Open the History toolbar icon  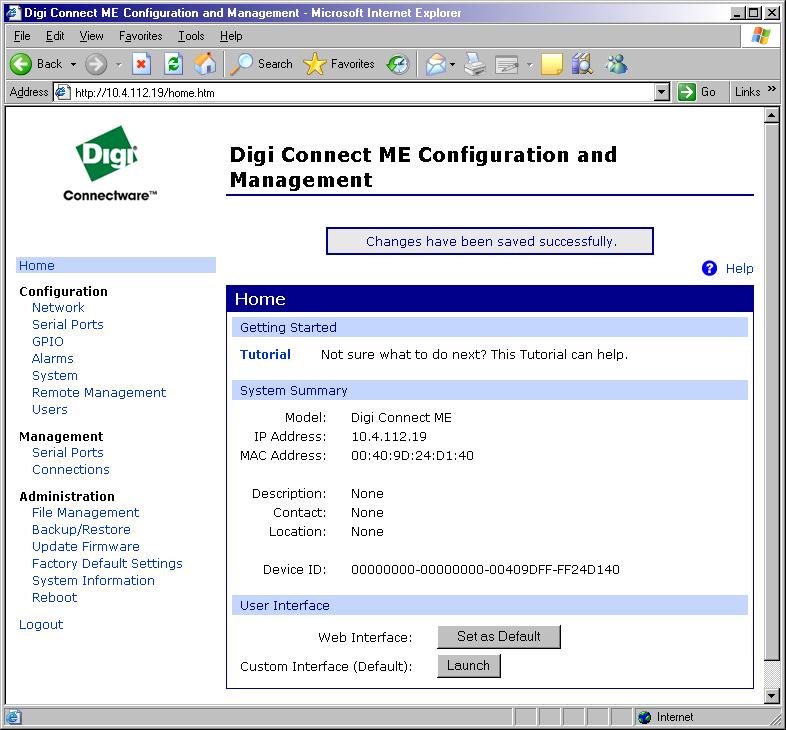point(397,64)
